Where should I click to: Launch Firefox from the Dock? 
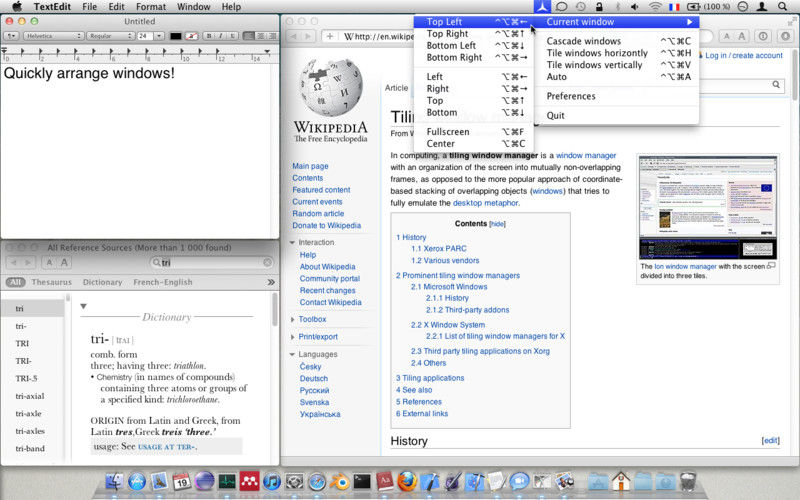pyautogui.click(x=407, y=481)
